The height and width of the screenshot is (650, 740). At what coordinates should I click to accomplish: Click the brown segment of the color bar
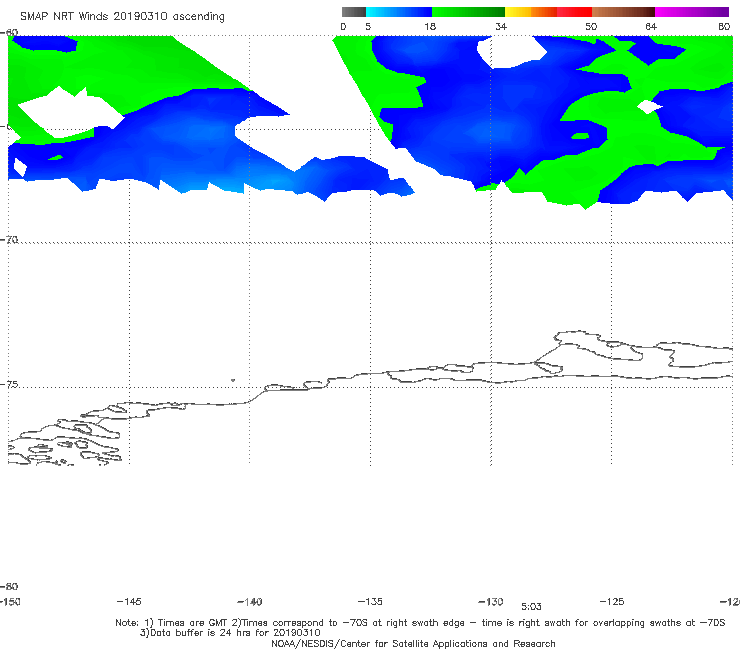[x=623, y=12]
